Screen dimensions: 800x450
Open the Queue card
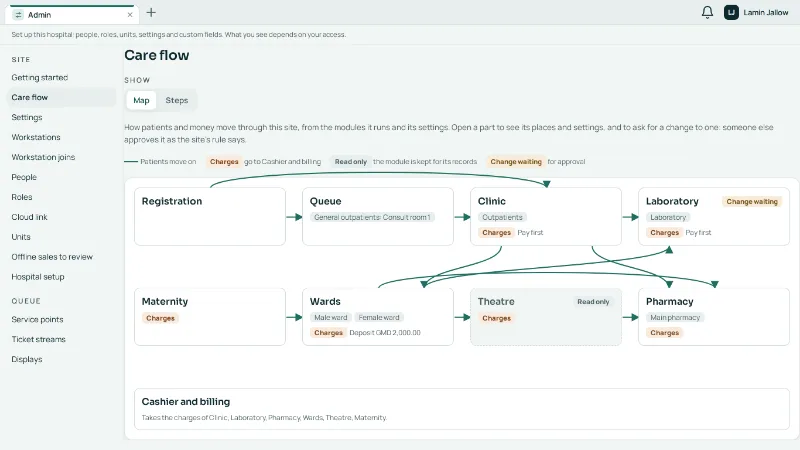coord(378,216)
